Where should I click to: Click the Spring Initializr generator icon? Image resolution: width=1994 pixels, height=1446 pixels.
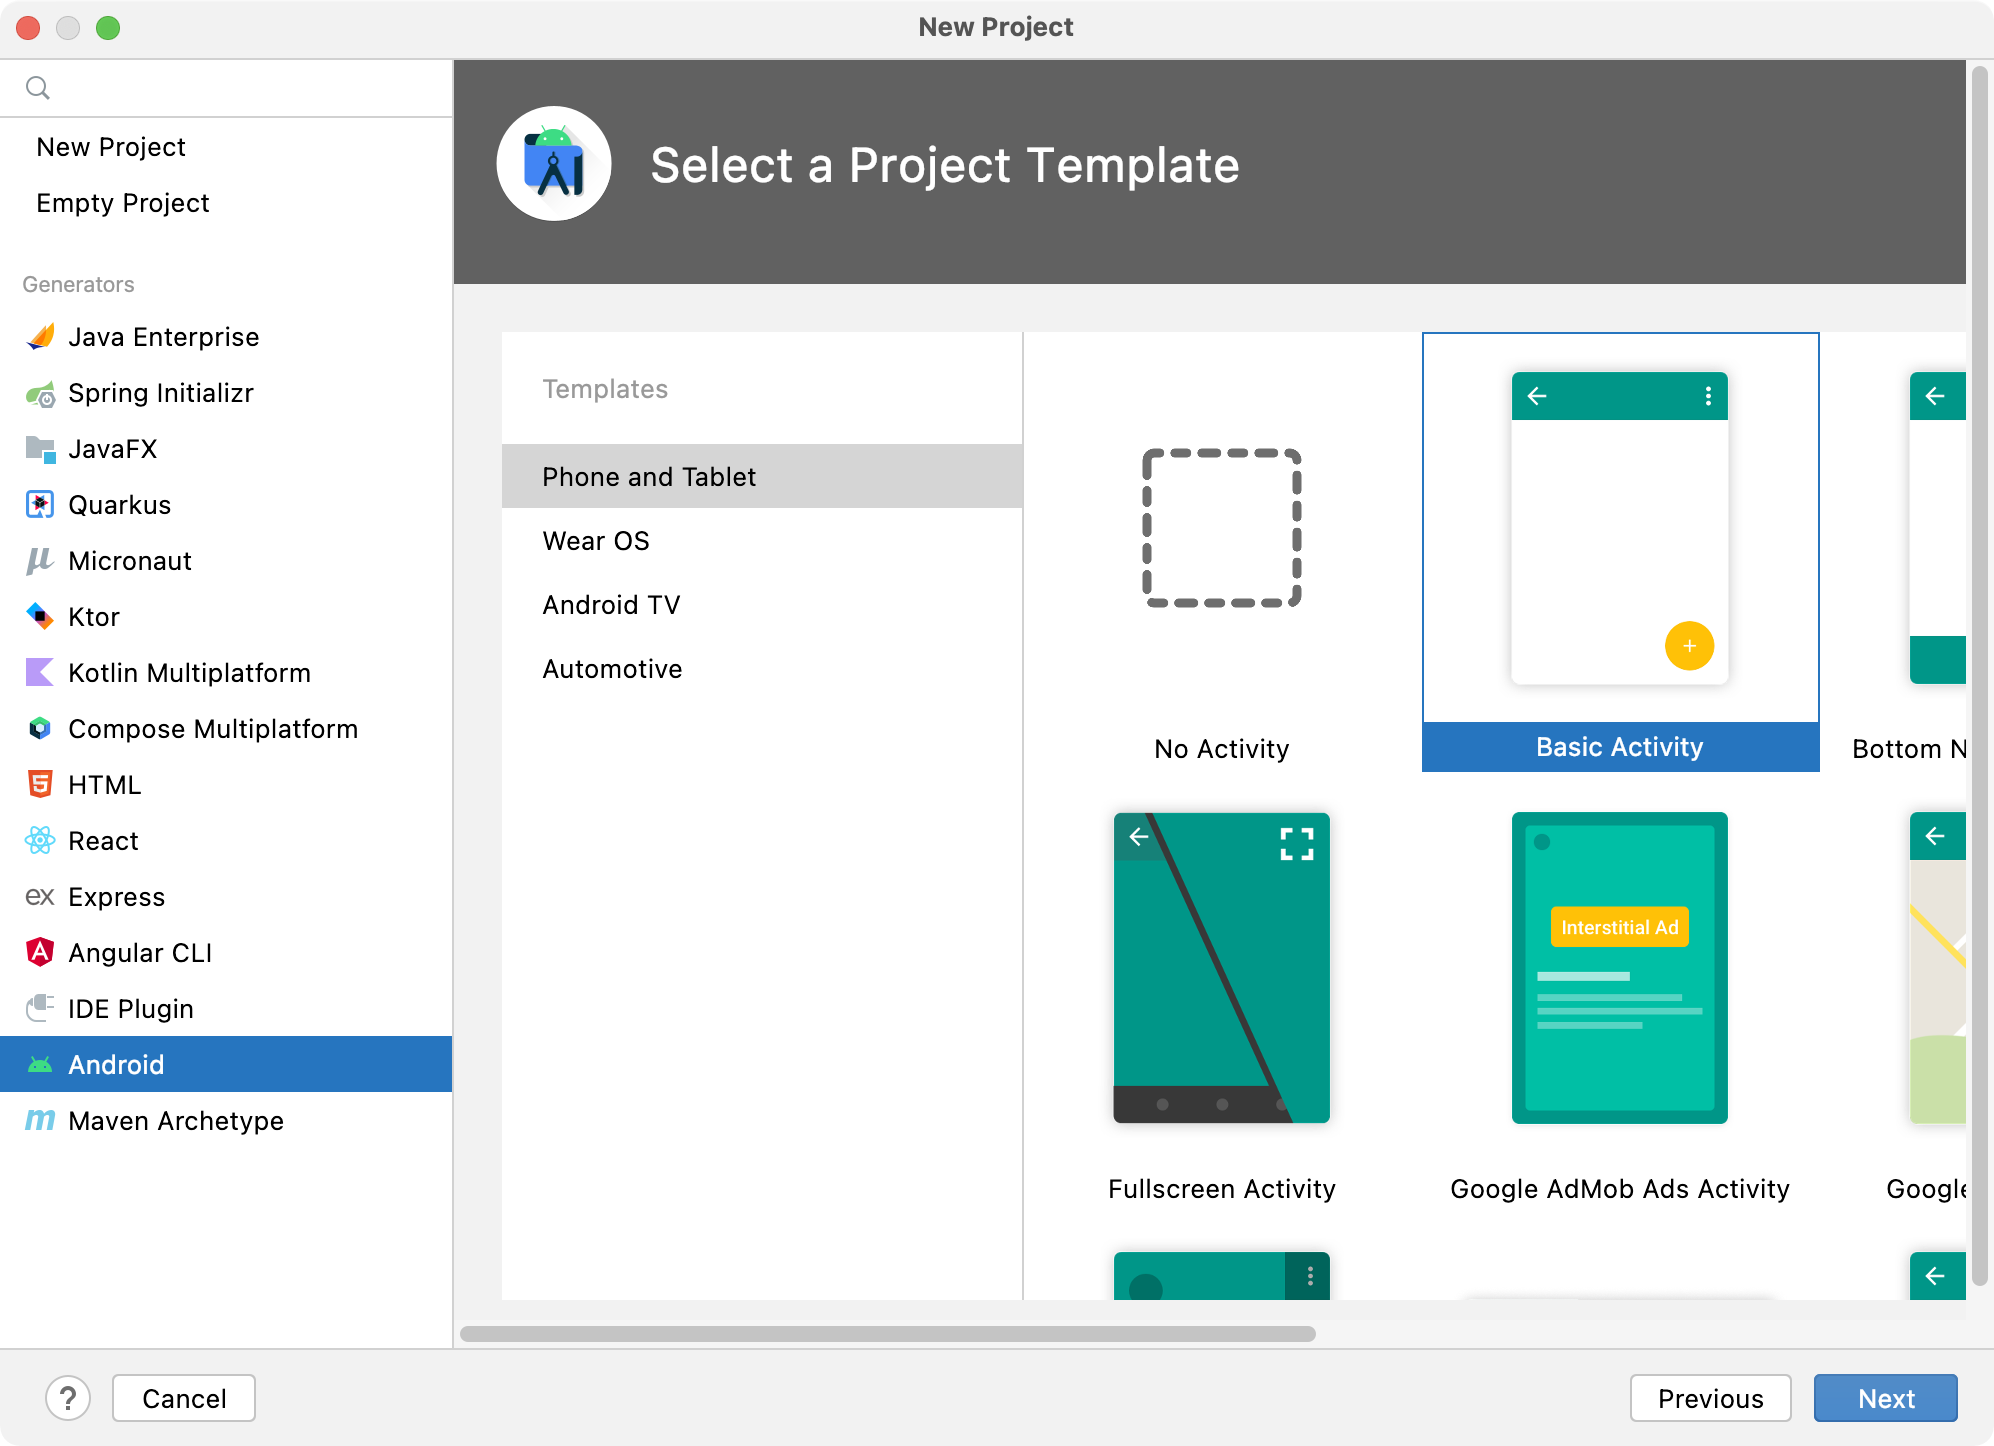39,393
